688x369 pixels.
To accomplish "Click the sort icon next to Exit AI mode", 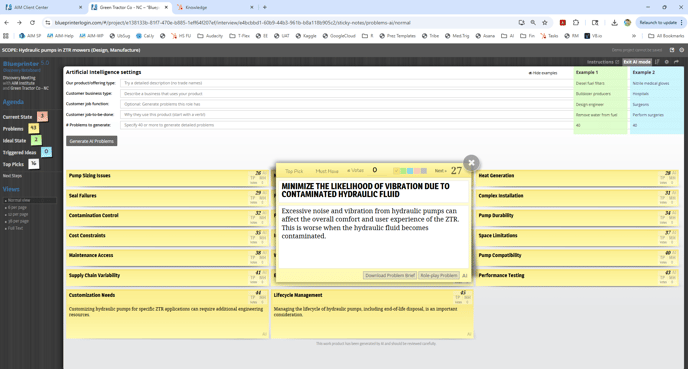I will click(x=657, y=62).
